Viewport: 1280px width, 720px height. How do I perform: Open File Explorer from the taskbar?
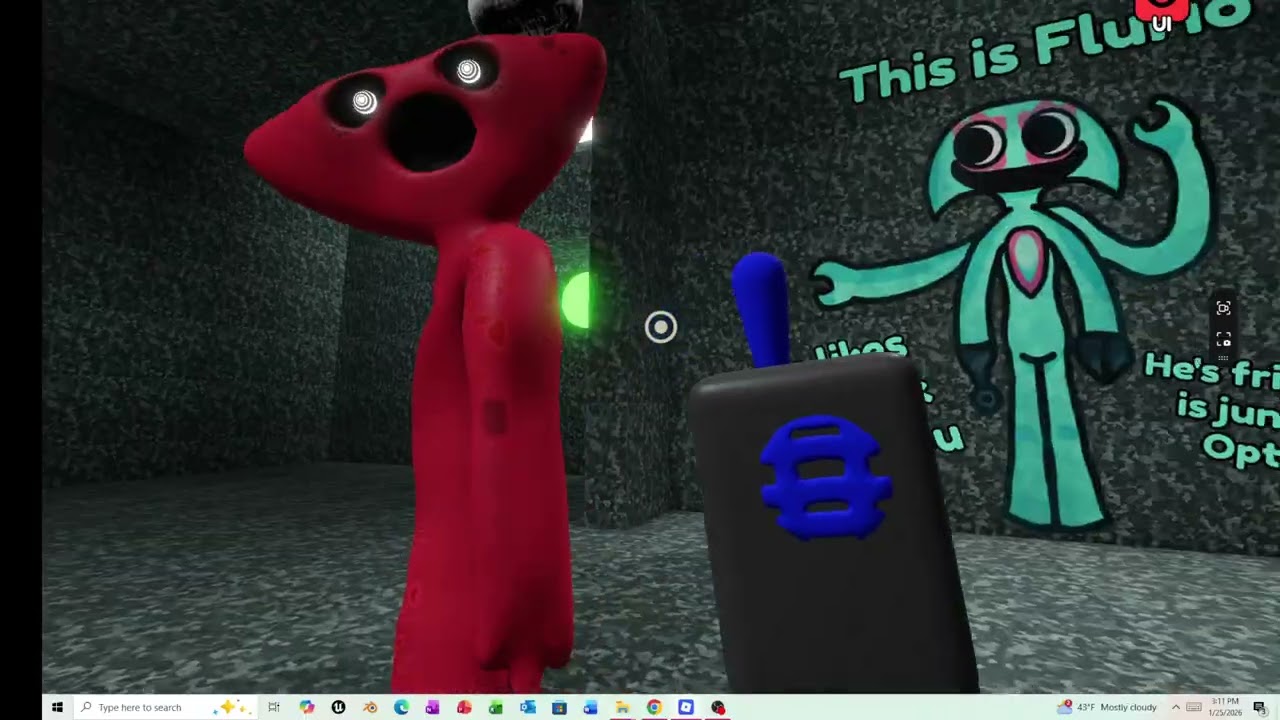tap(622, 707)
